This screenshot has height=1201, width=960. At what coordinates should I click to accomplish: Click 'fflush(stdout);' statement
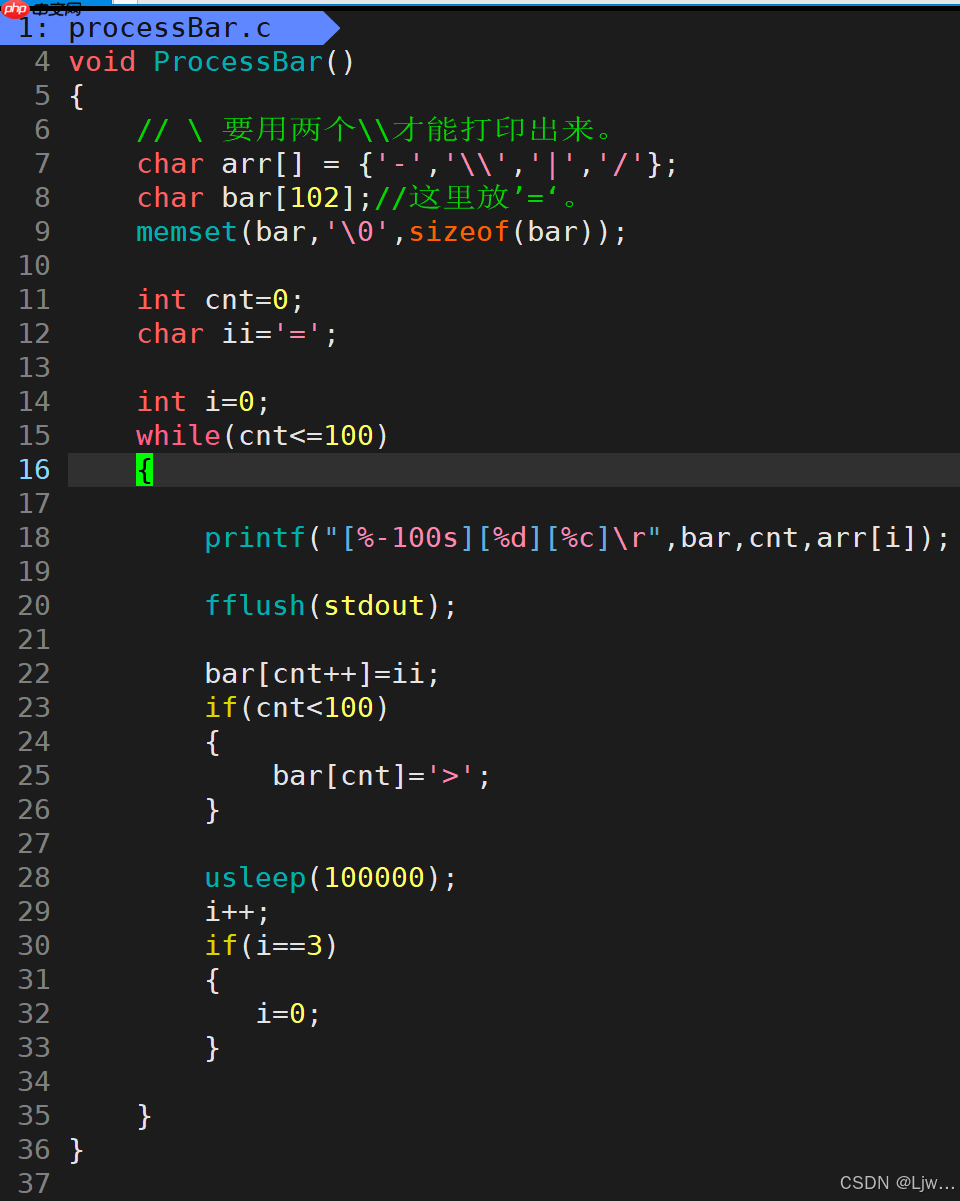(331, 606)
